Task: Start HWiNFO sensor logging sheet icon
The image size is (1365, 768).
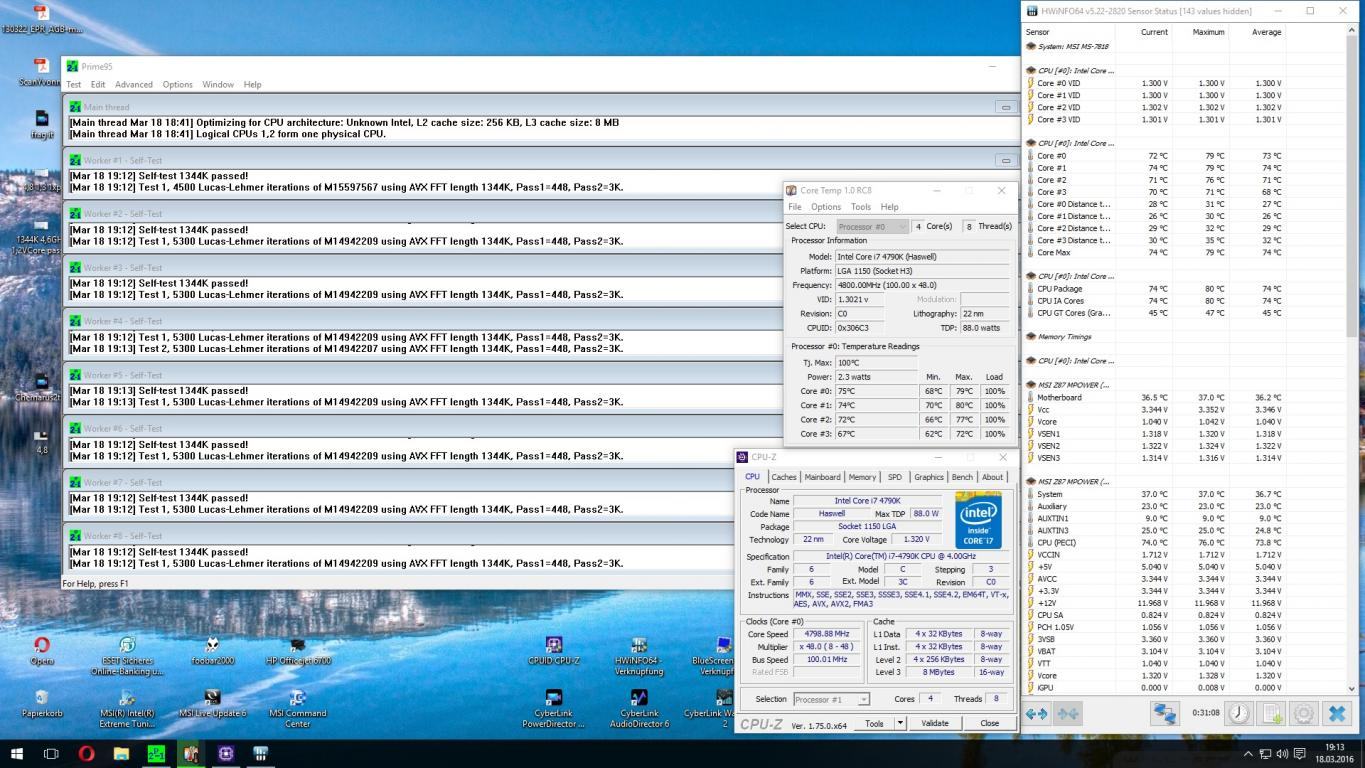Action: point(1271,713)
